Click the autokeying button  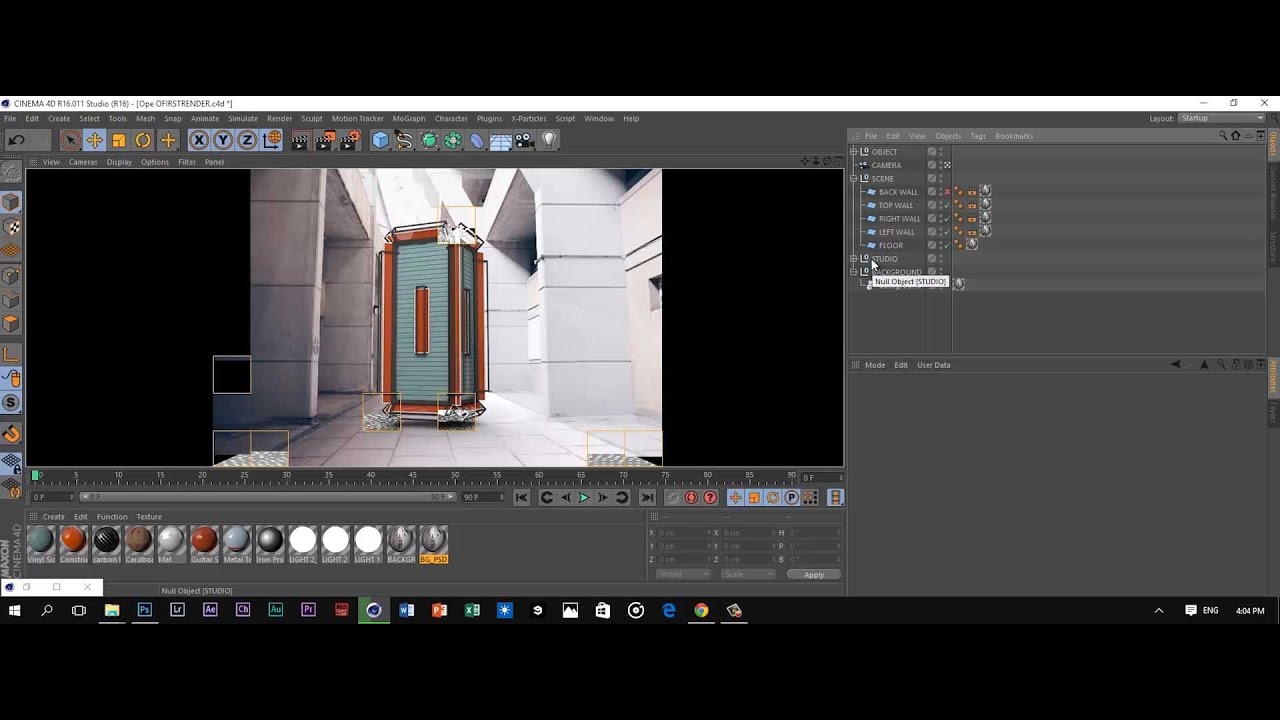pos(691,497)
